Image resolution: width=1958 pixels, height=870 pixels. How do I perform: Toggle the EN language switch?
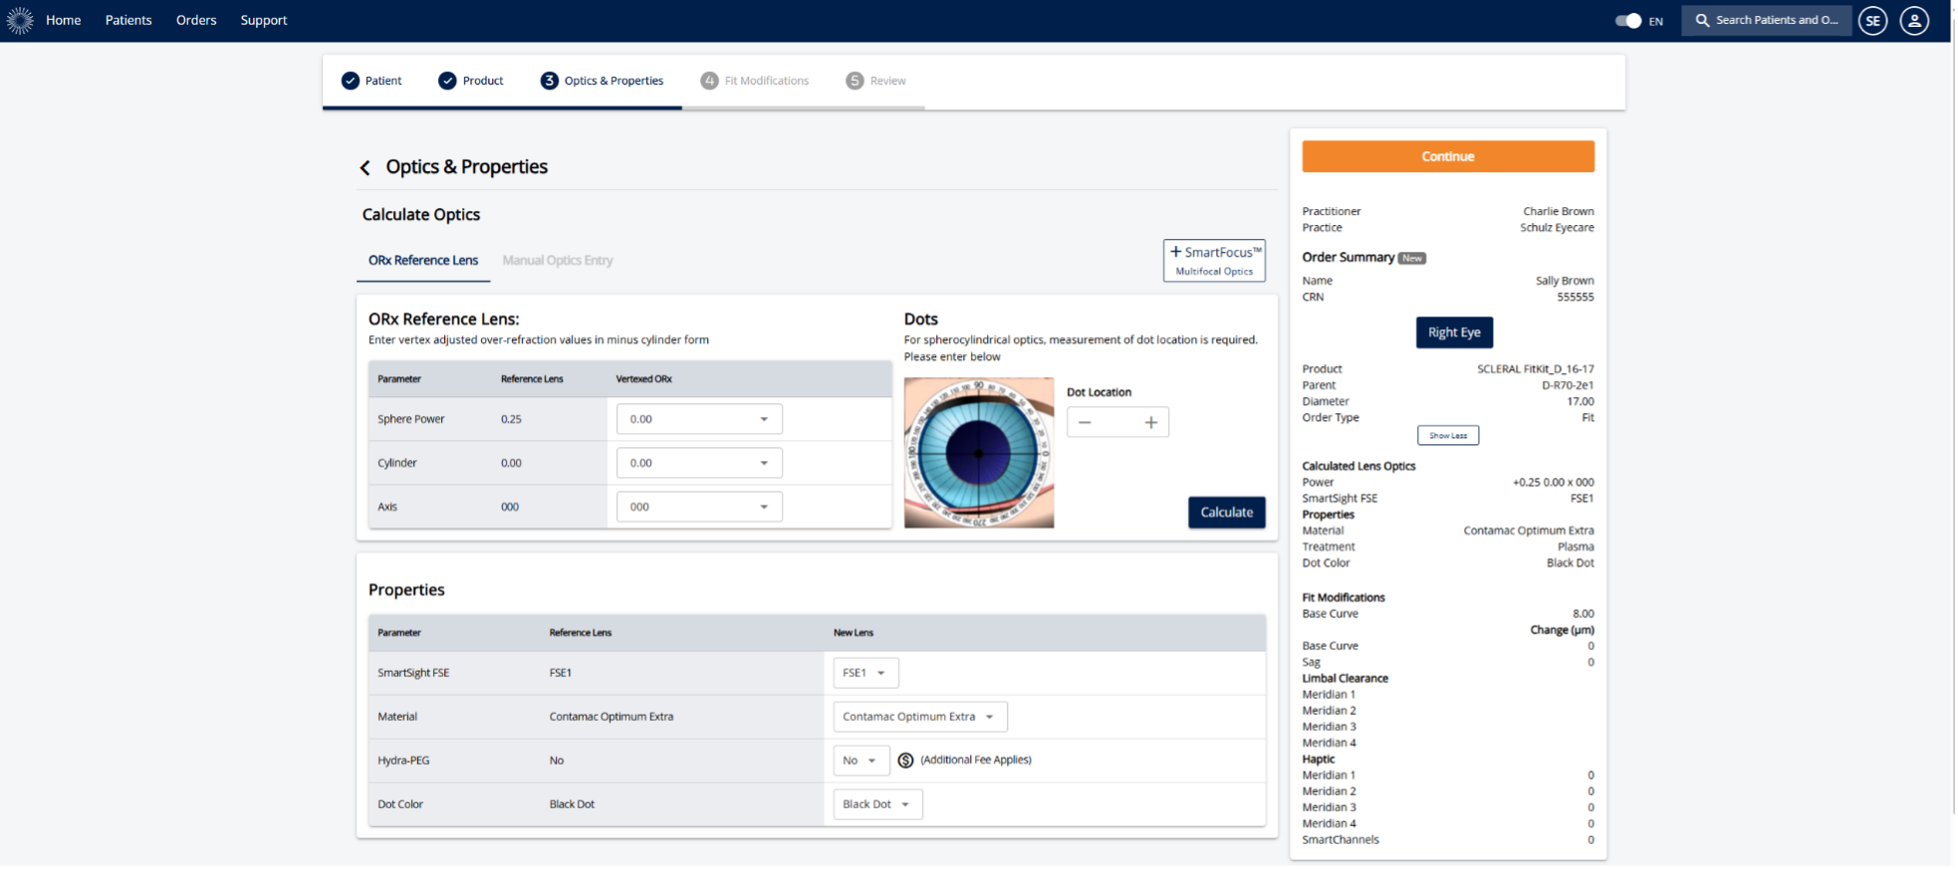tap(1628, 20)
